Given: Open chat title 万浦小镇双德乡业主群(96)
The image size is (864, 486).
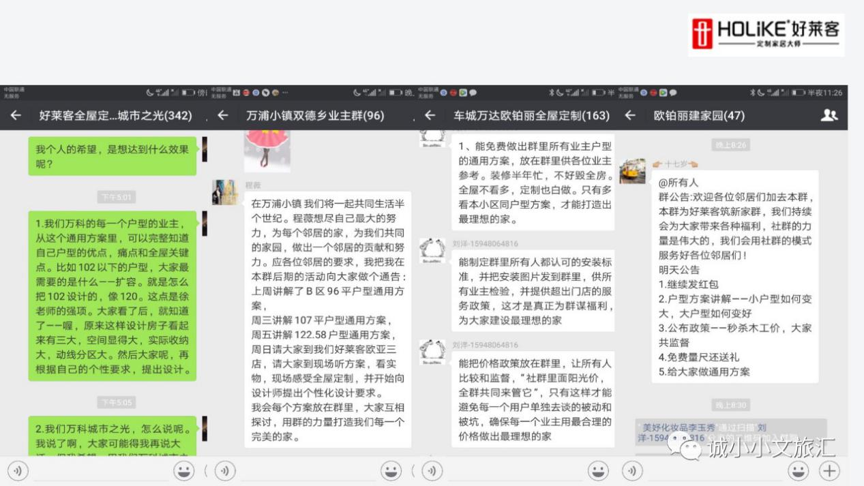Looking at the screenshot, I should [x=315, y=116].
